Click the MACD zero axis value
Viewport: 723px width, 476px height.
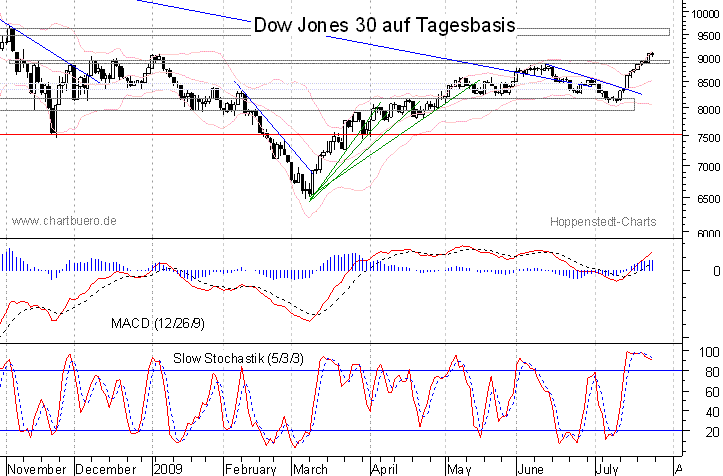coord(717,271)
